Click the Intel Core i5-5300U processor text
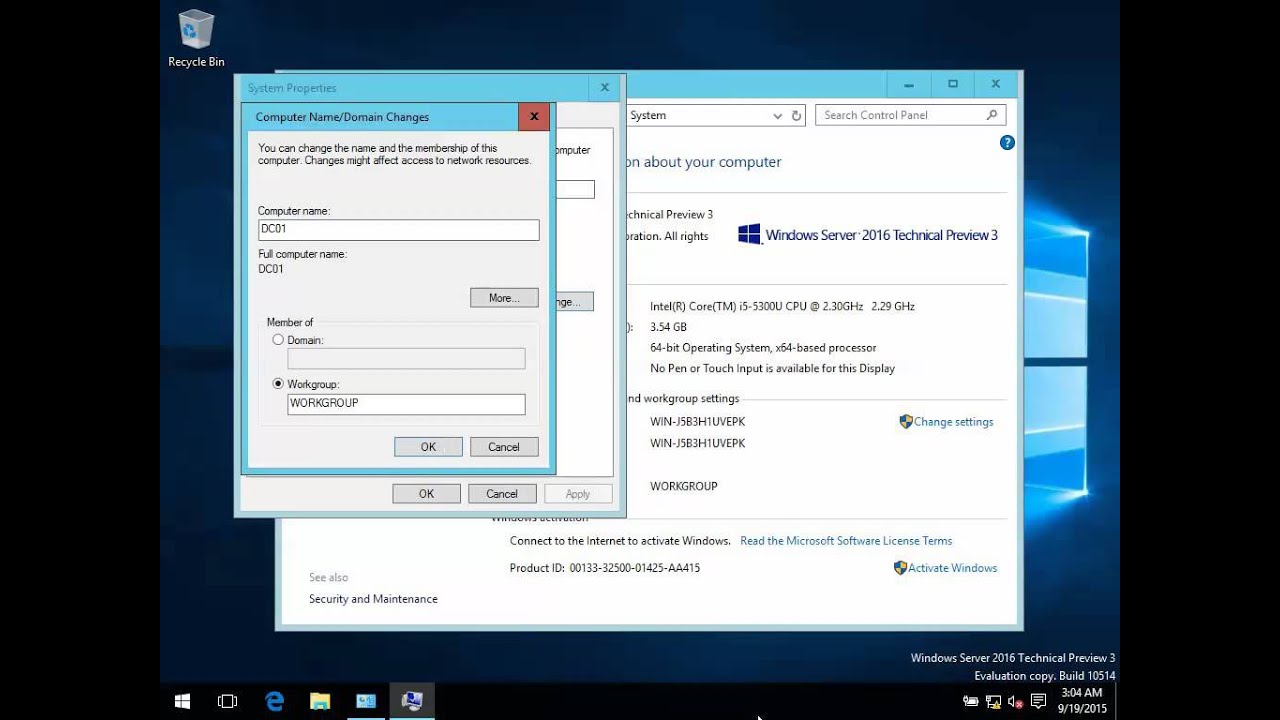 tap(782, 307)
